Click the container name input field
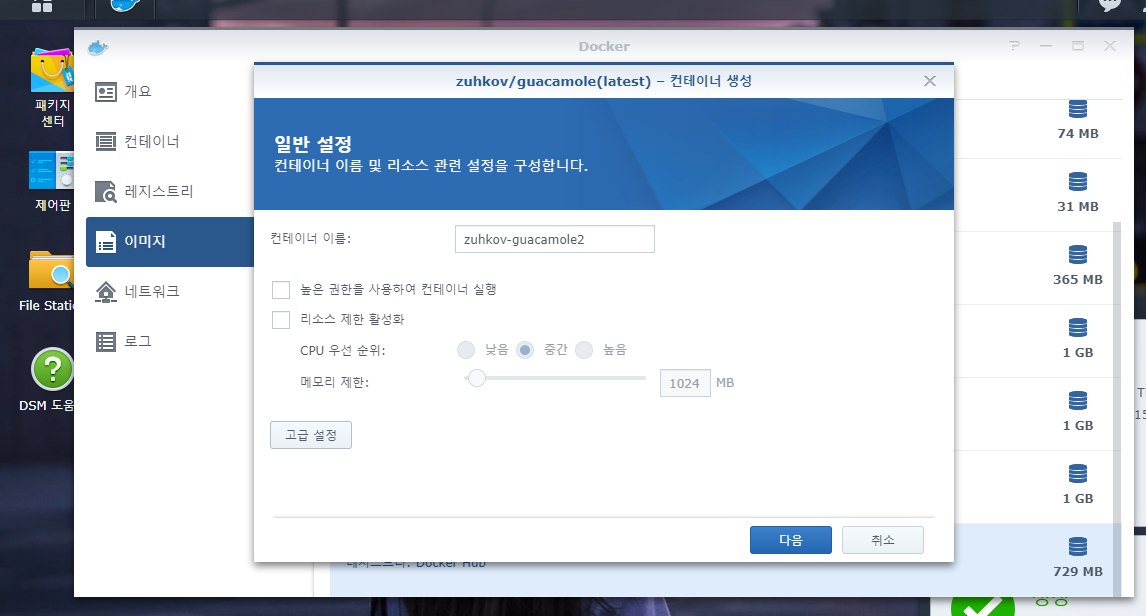 point(555,239)
